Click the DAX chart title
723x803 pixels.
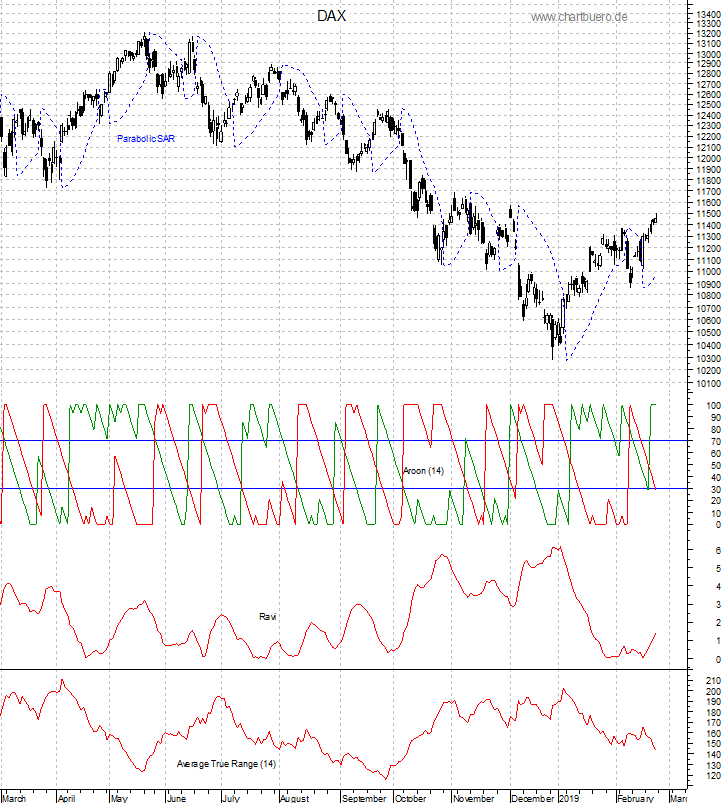(331, 16)
